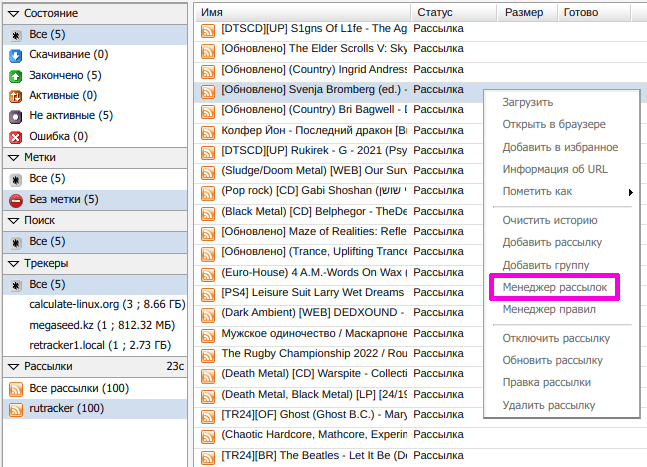
Task: Click the Скачивание (0) blue arrow icon
Action: (15, 55)
